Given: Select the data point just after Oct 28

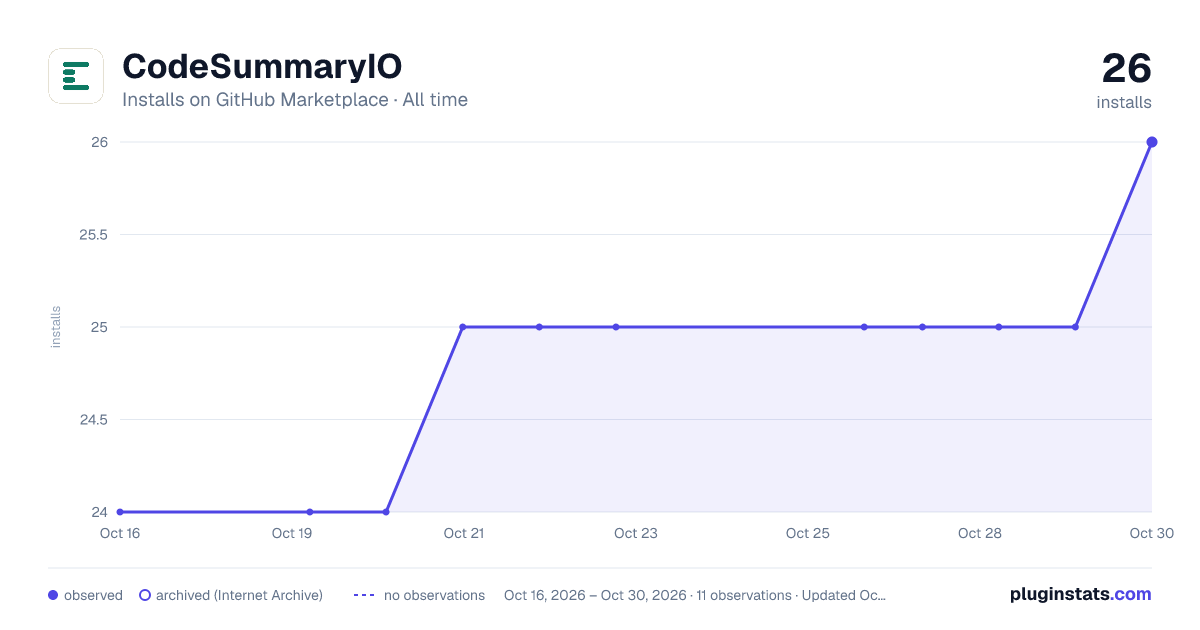Looking at the screenshot, I should click(x=999, y=327).
